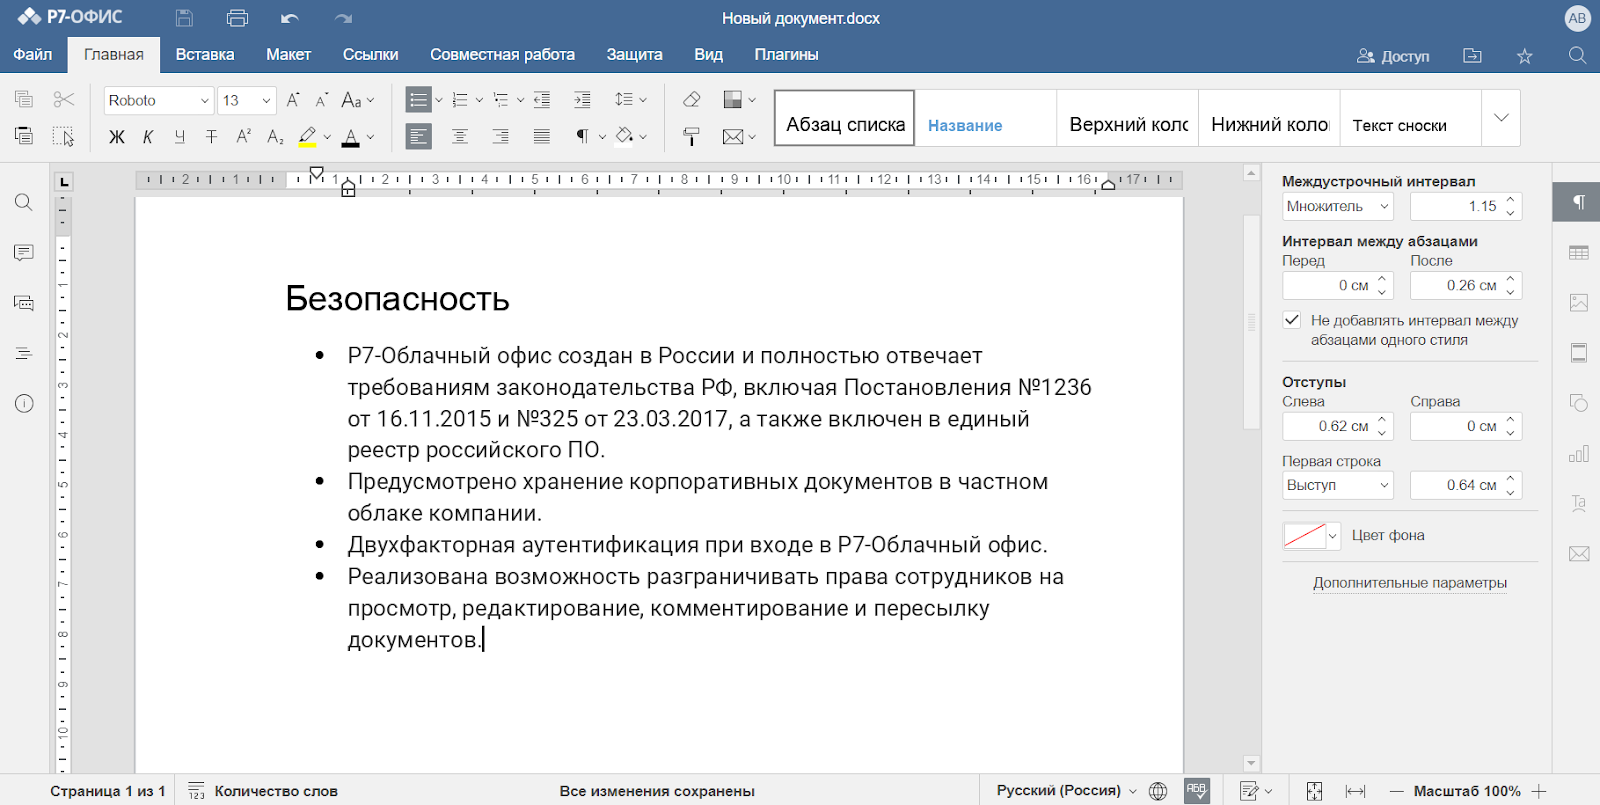Expand the bullet list style dropdown
This screenshot has width=1600, height=805.
point(439,100)
